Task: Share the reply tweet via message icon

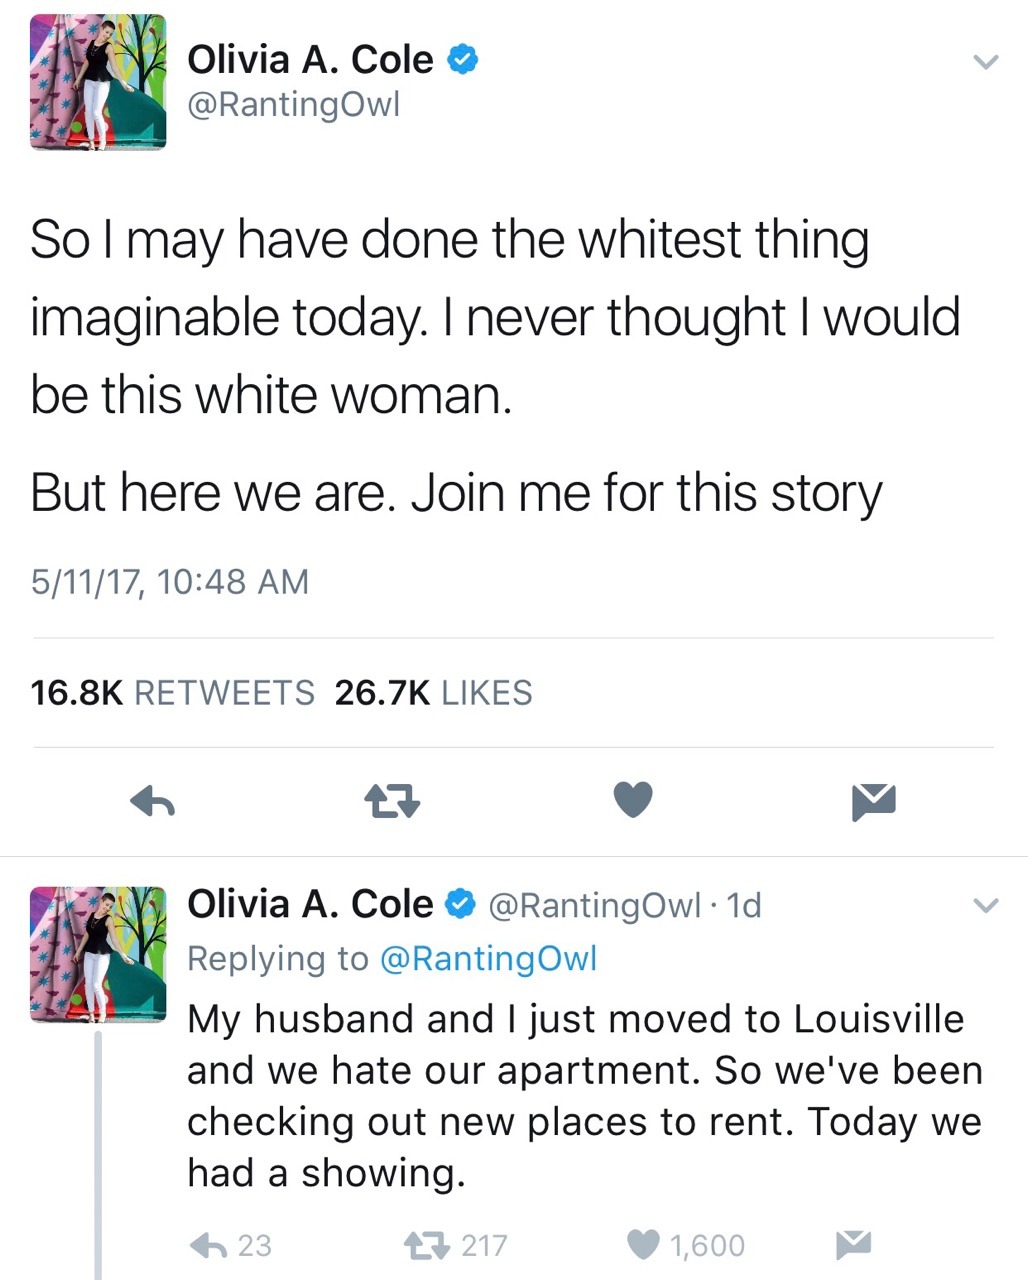Action: click(x=853, y=1244)
